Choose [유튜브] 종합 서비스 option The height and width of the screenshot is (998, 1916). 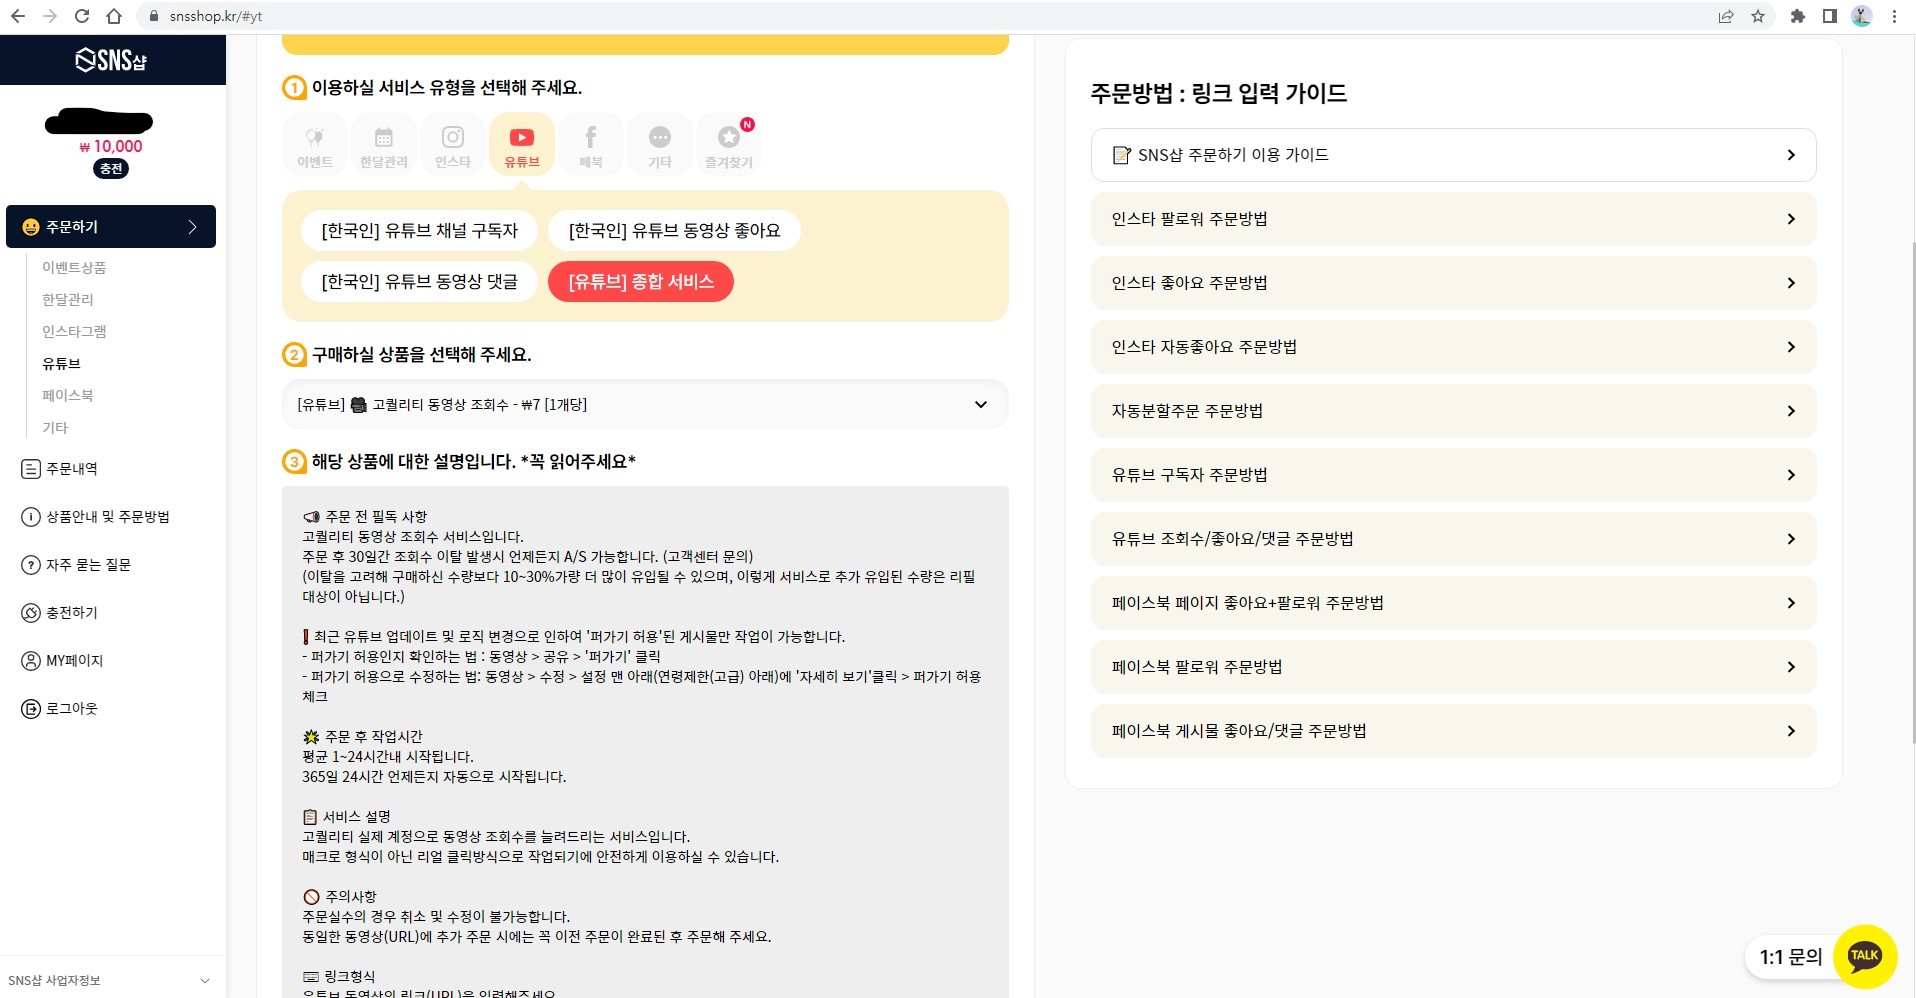point(641,282)
